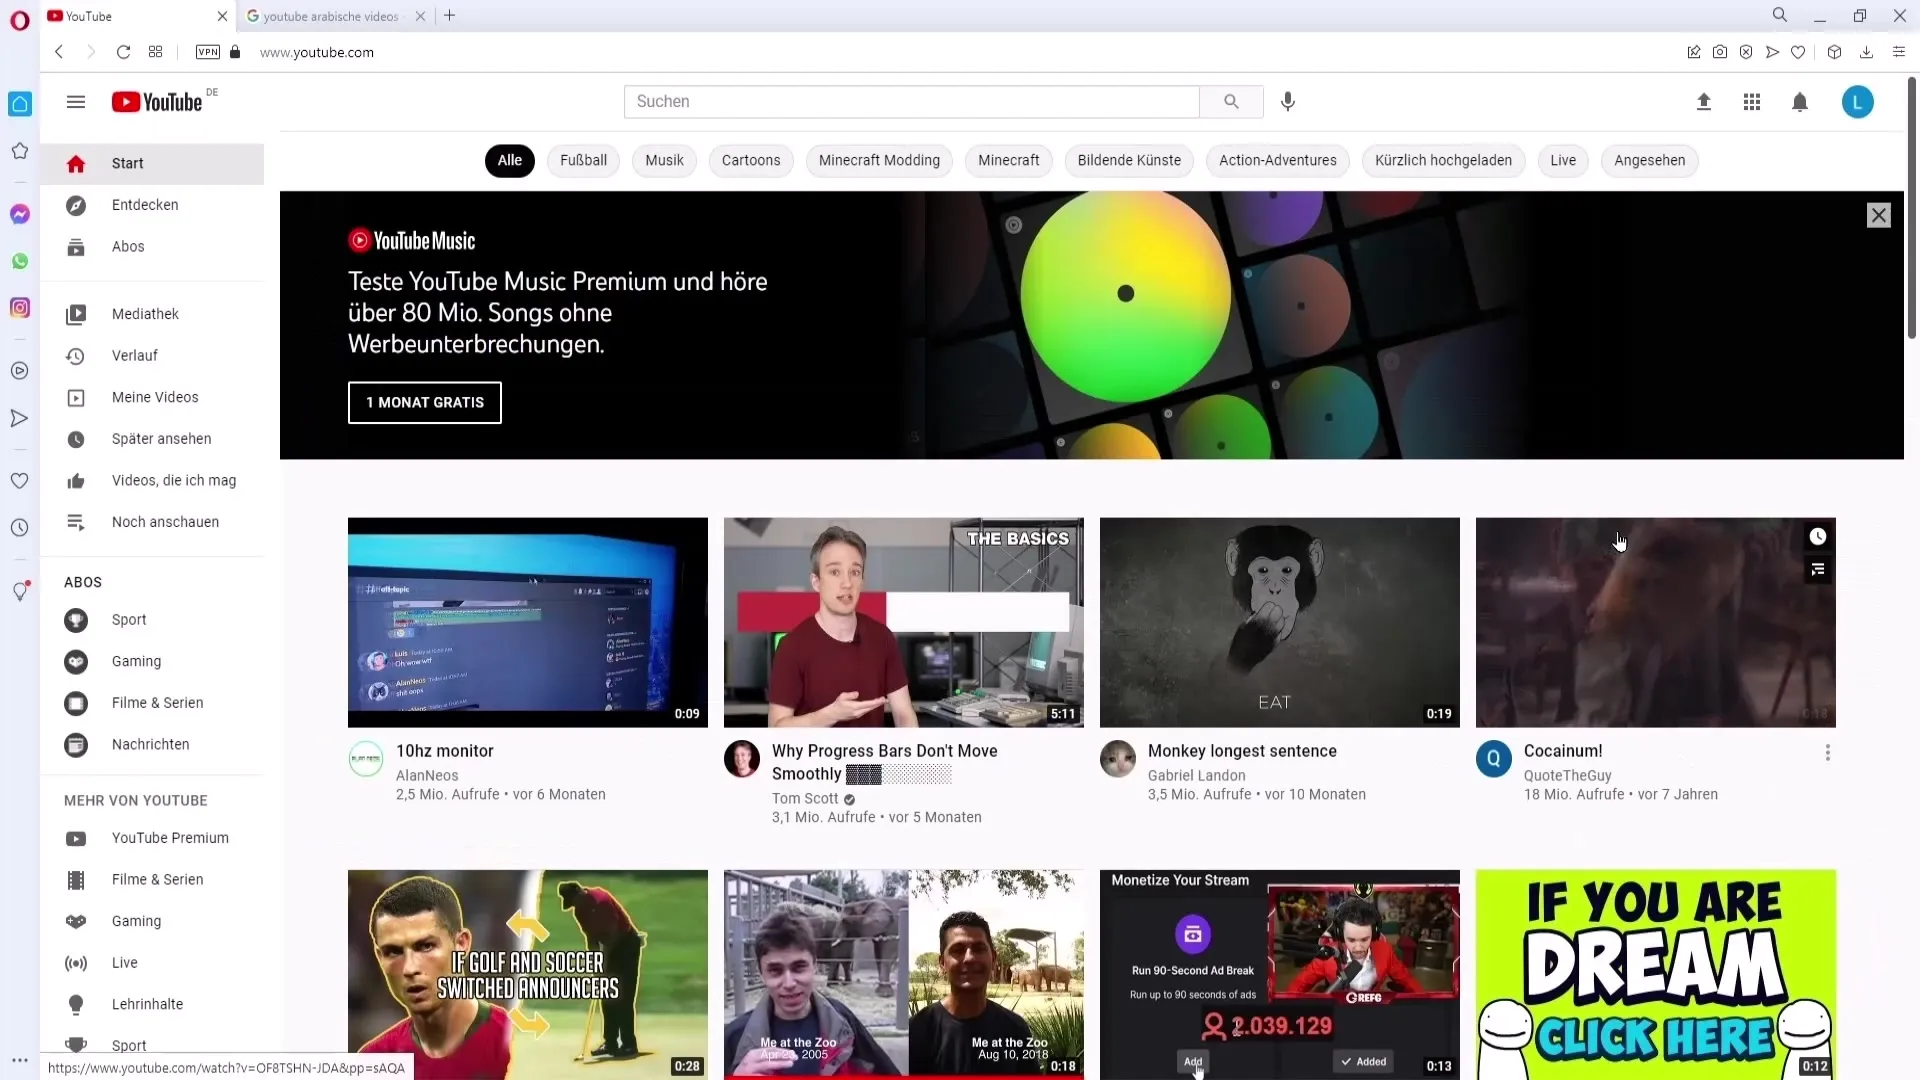
Task: Open a new browser tab
Action: coord(450,16)
